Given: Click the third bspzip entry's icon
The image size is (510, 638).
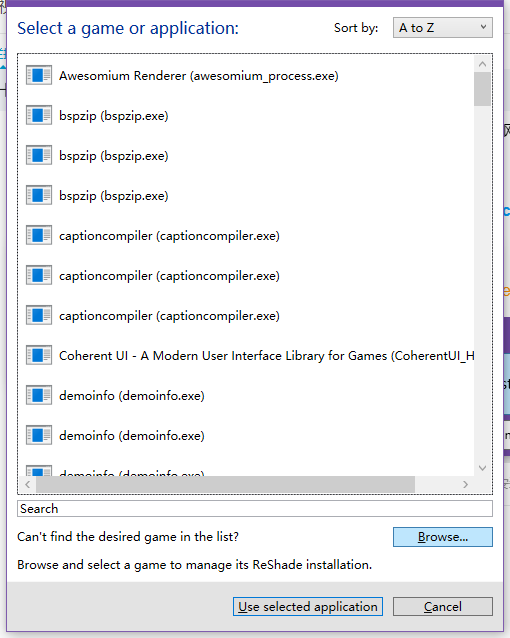Looking at the screenshot, I should coord(39,195).
